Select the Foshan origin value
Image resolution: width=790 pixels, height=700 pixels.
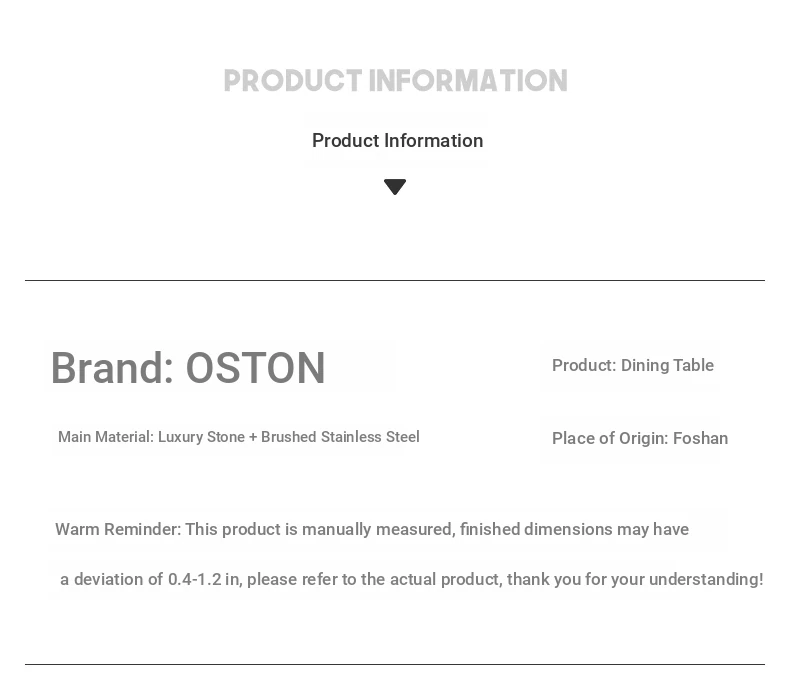(x=700, y=439)
